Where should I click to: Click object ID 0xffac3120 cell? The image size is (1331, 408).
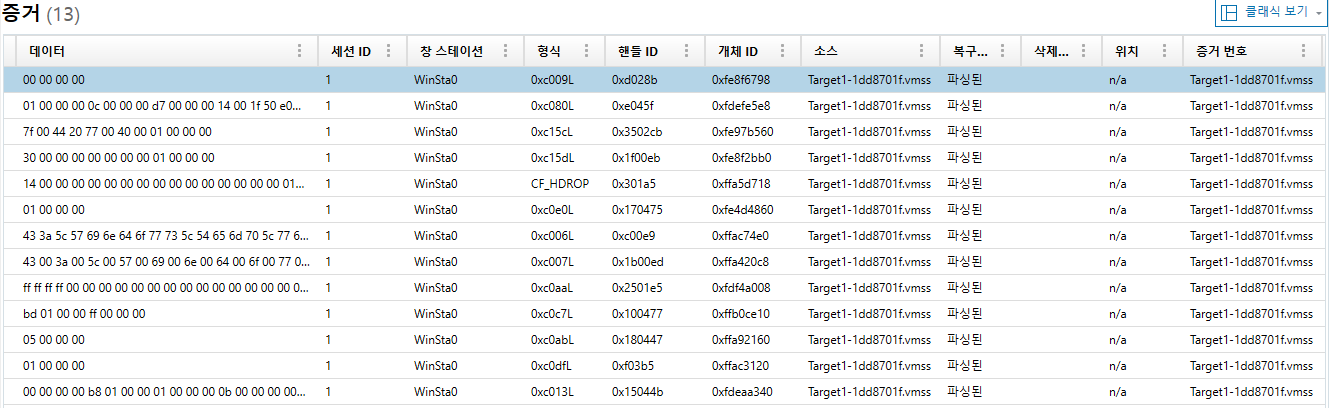pyautogui.click(x=741, y=365)
